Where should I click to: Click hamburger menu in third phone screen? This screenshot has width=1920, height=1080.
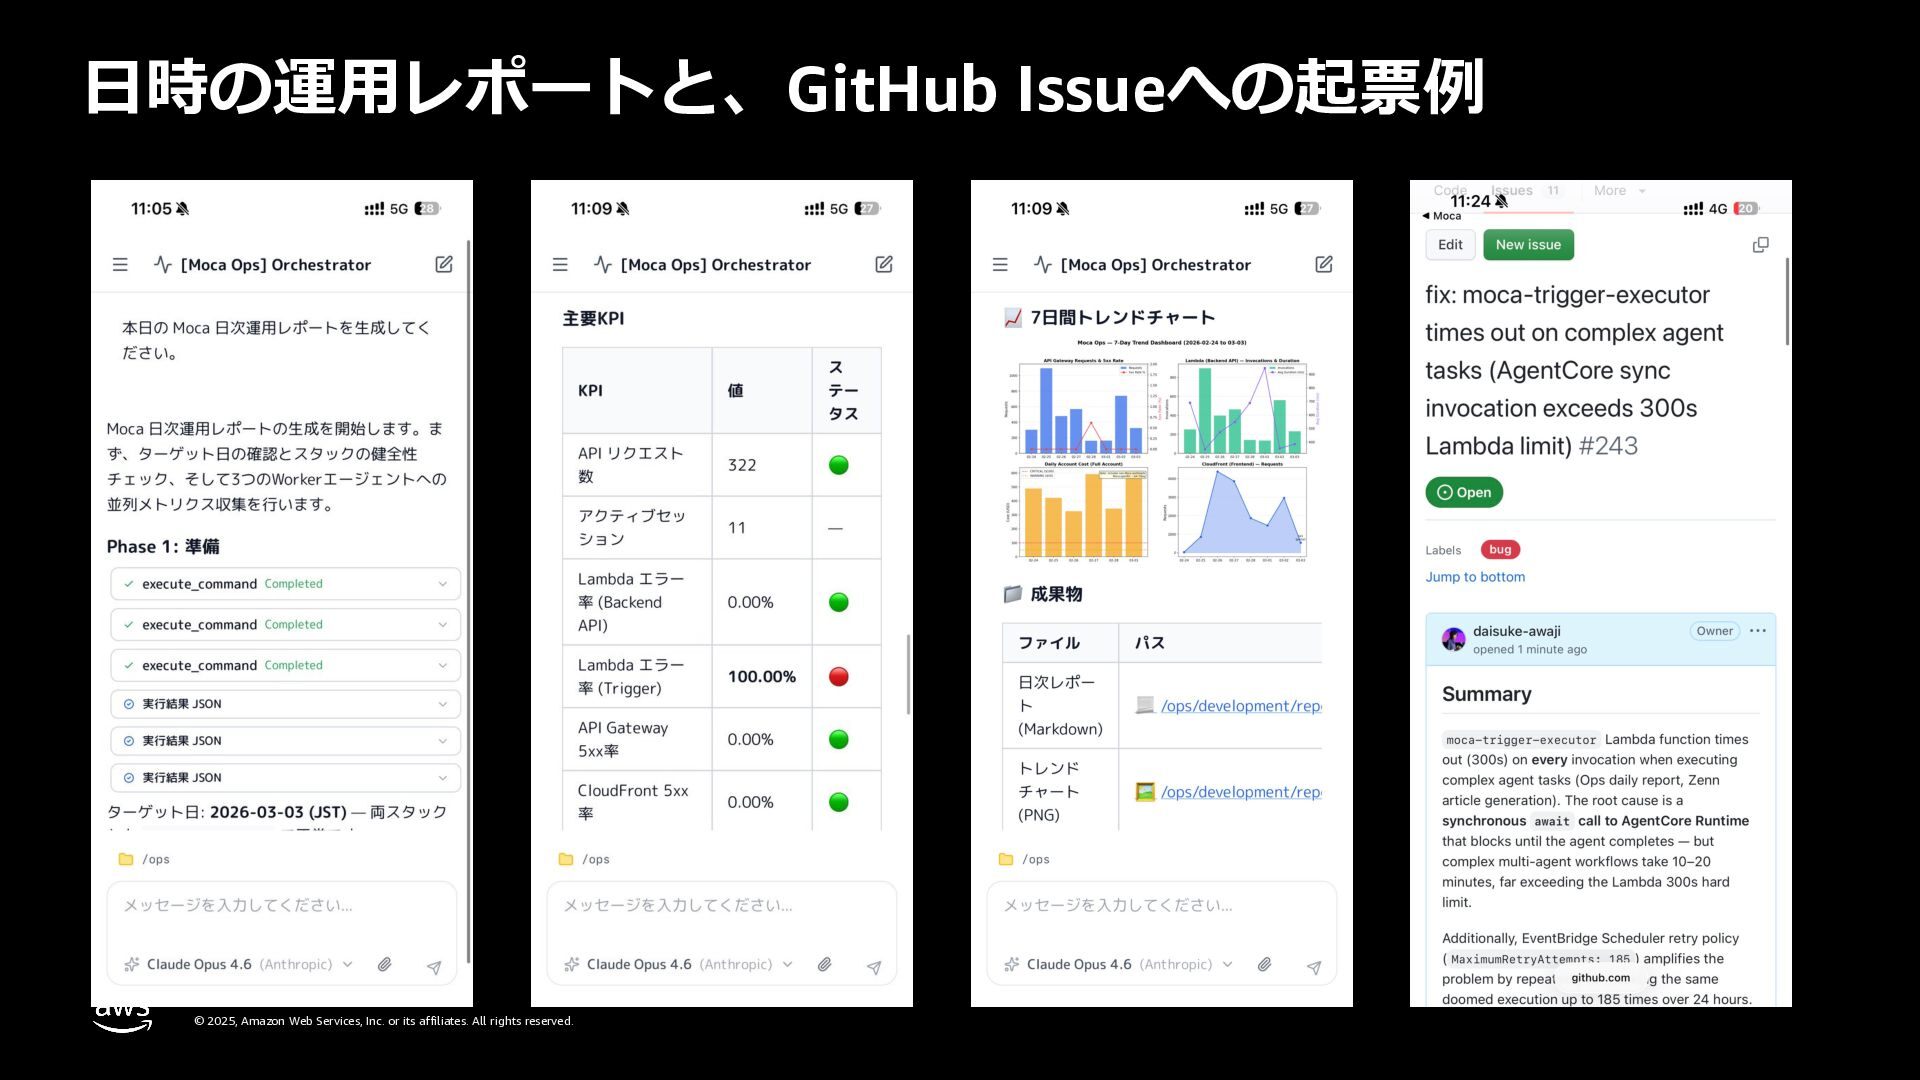tap(1000, 265)
